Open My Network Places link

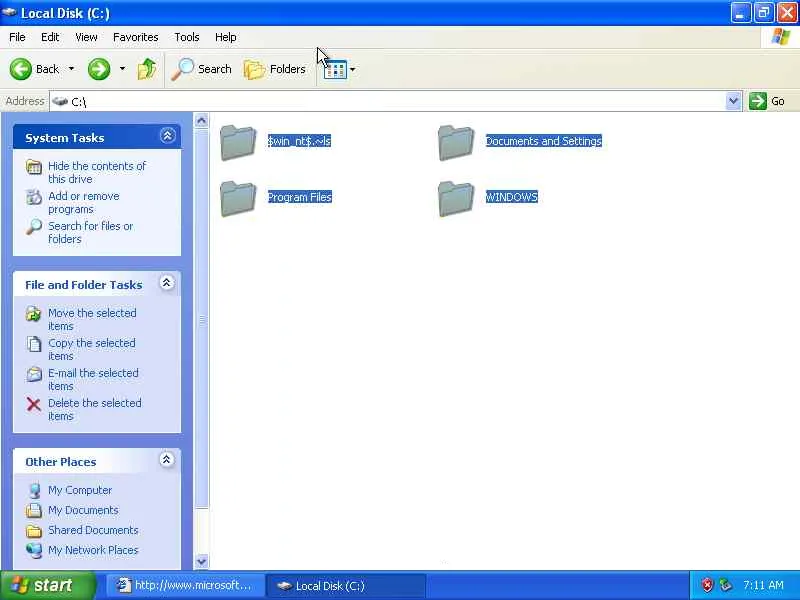pyautogui.click(x=93, y=550)
